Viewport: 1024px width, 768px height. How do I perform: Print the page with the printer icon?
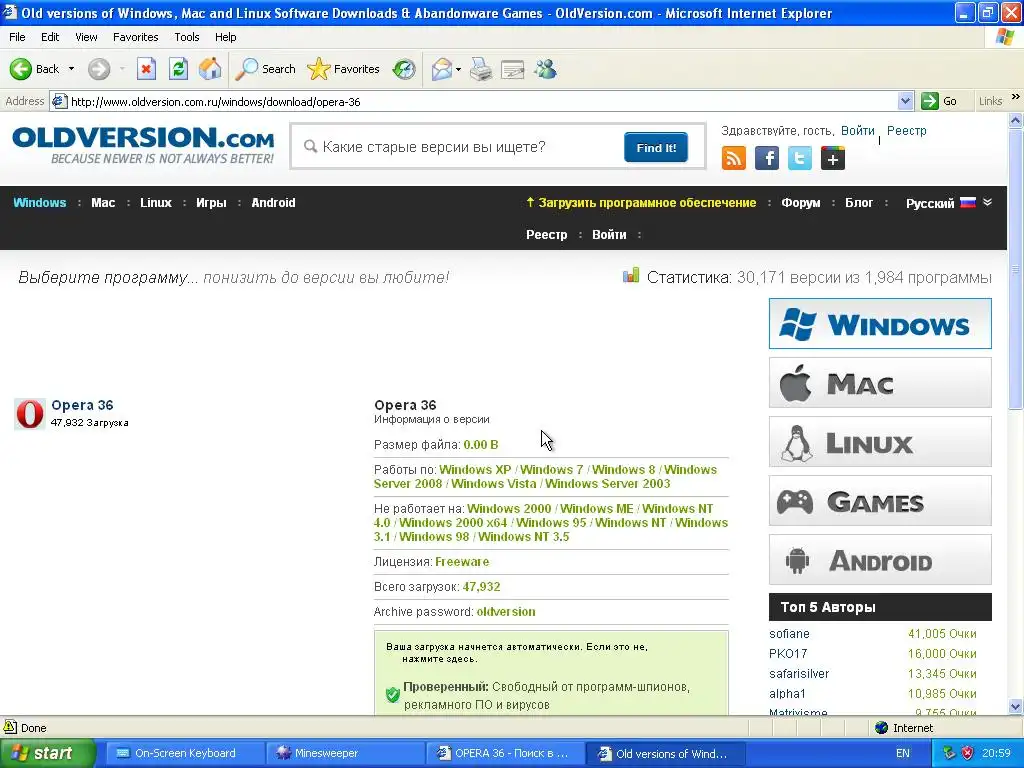481,69
